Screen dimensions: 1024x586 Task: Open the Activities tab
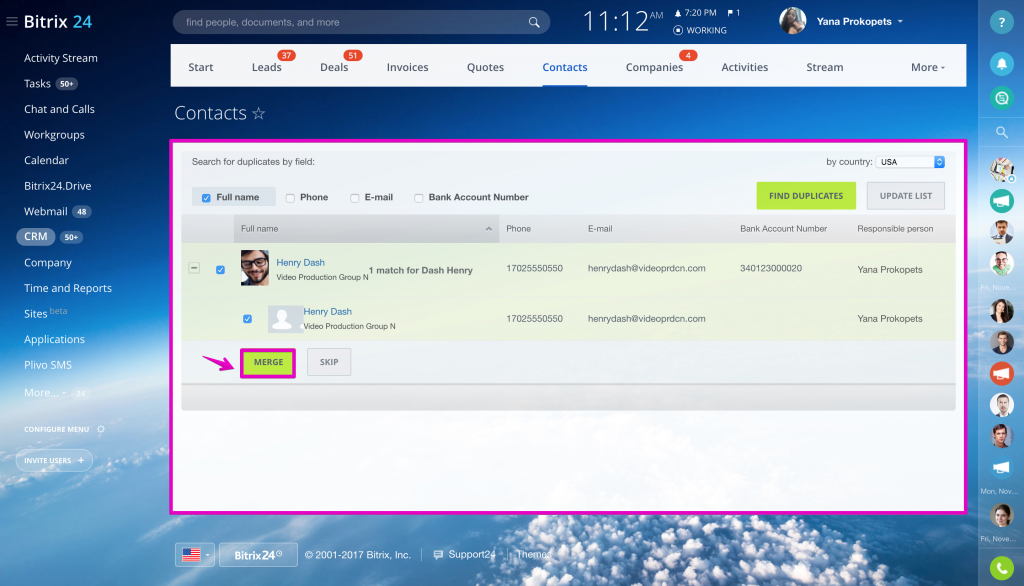pos(744,67)
